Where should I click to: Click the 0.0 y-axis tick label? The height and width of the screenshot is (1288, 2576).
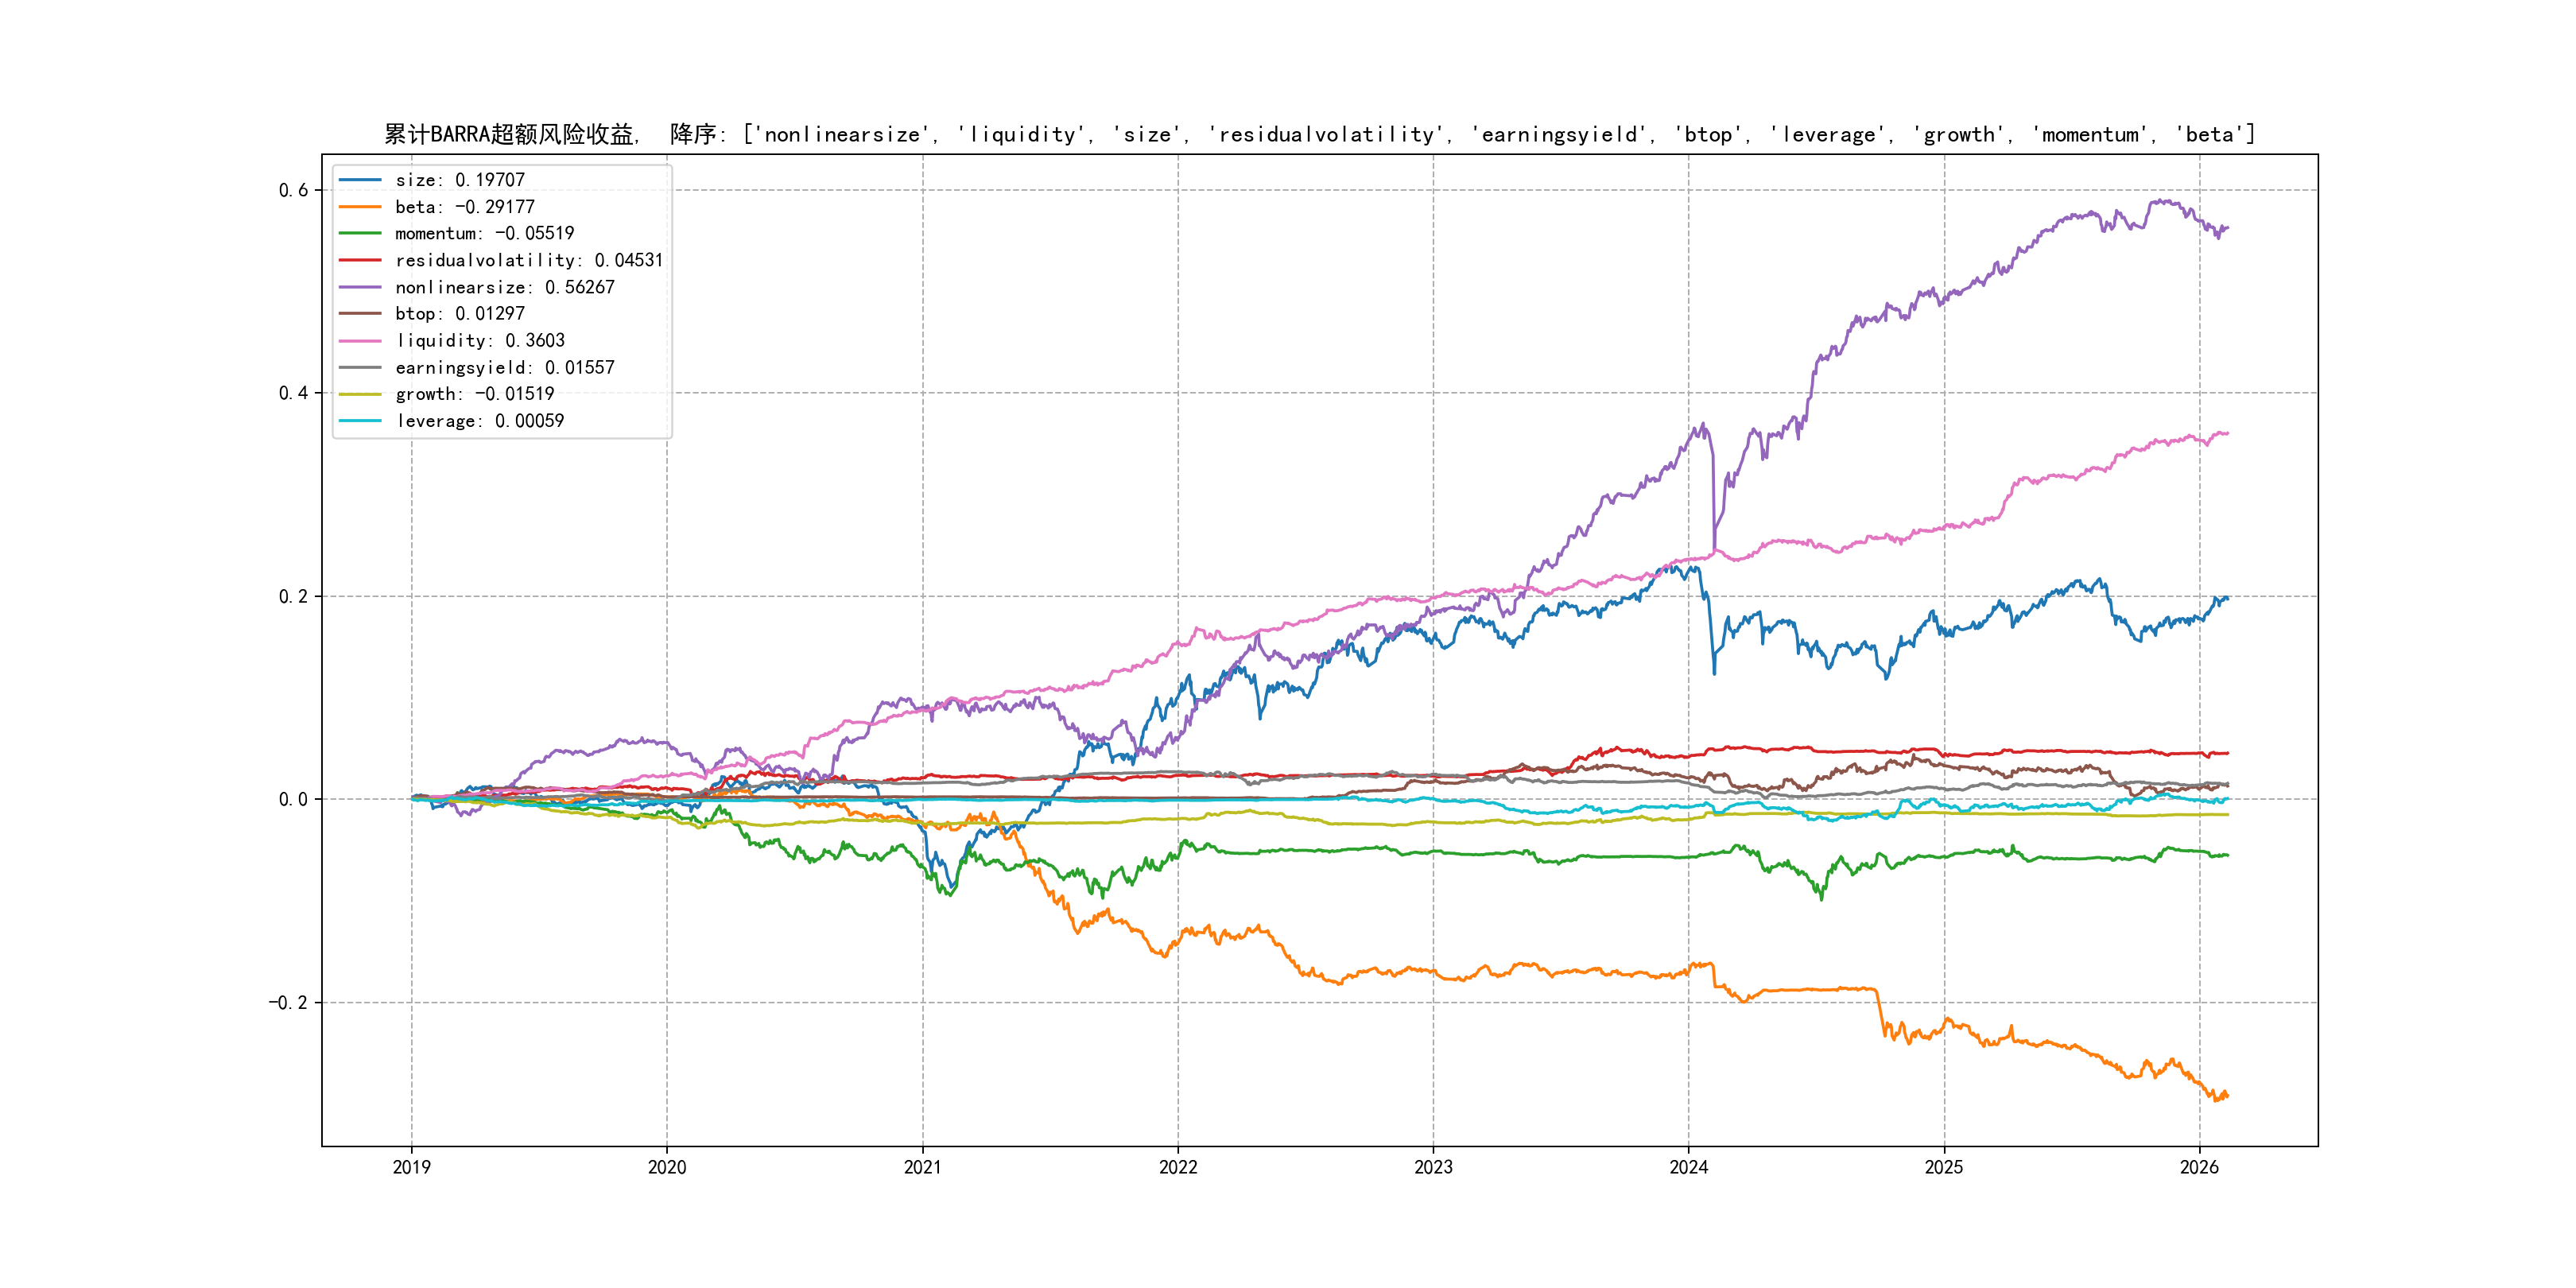click(x=293, y=799)
